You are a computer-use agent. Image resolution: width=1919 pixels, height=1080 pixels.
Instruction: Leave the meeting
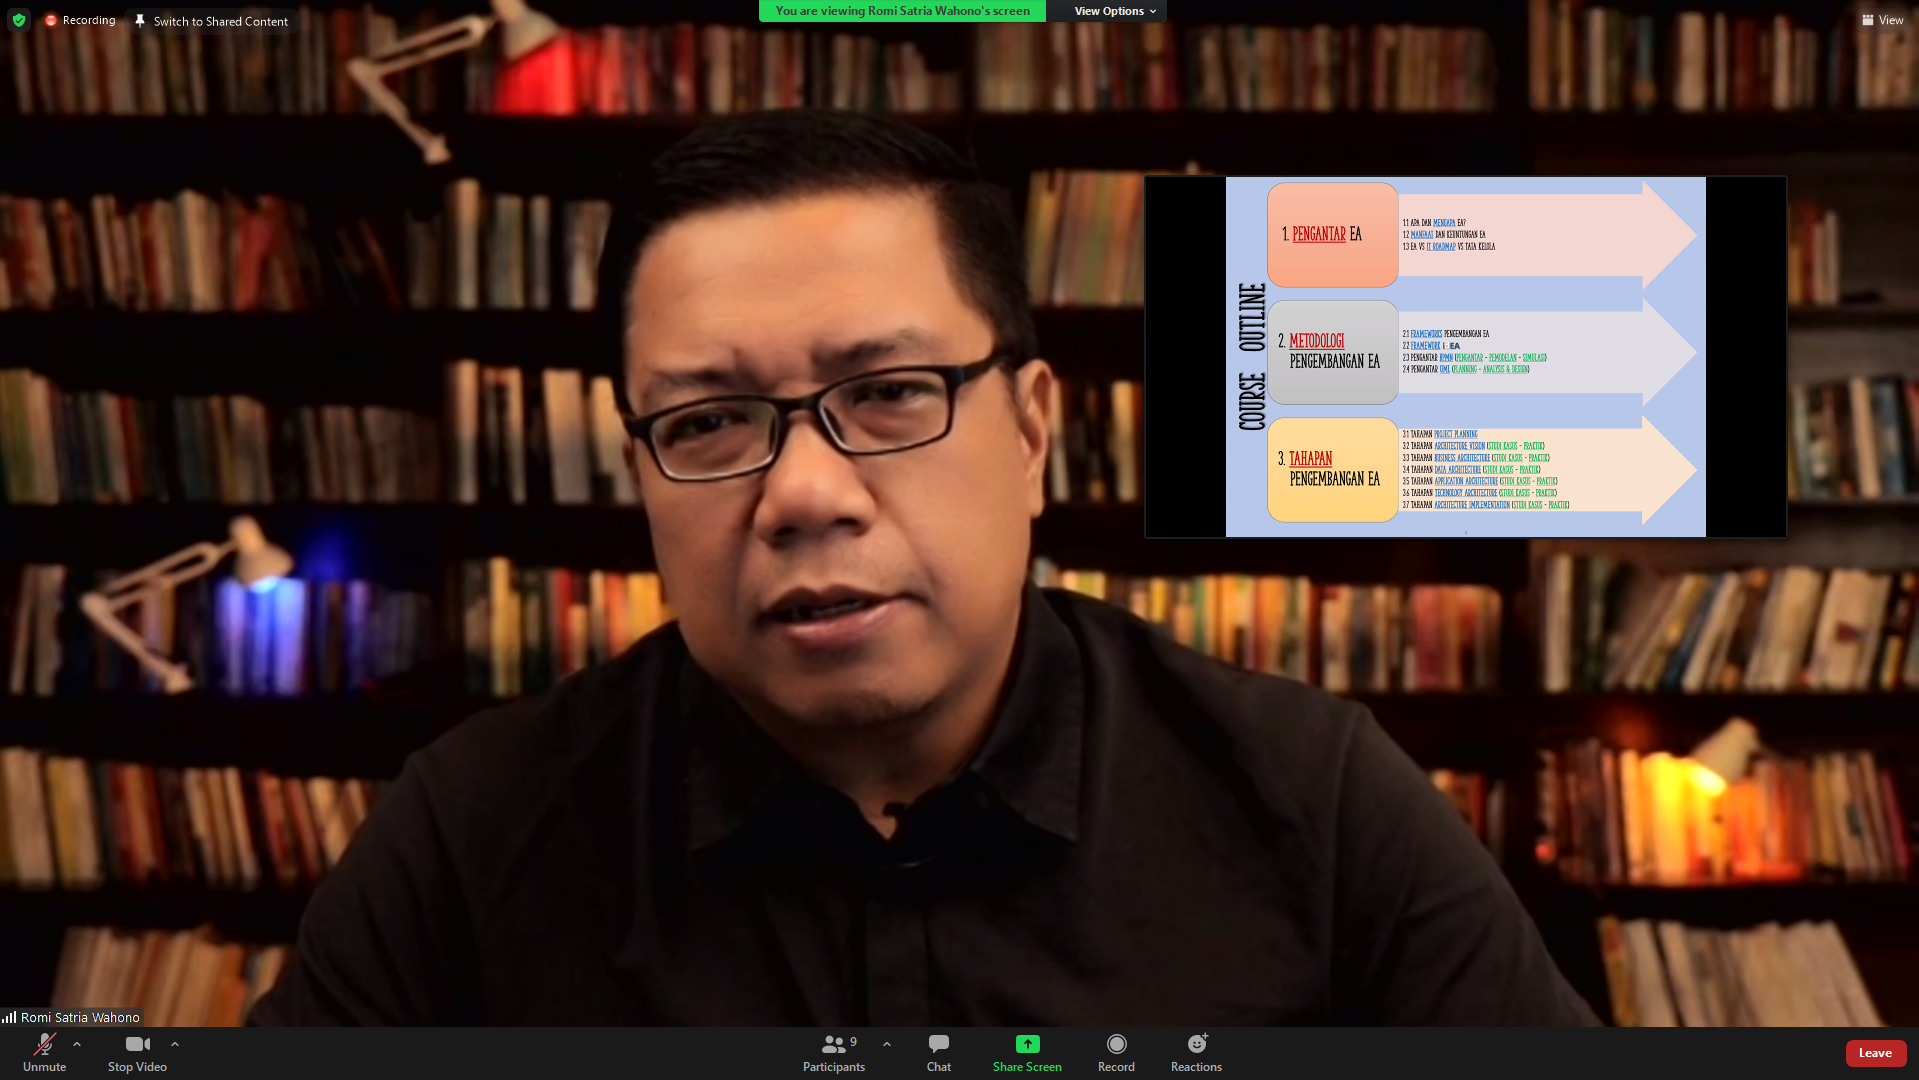[1875, 1053]
